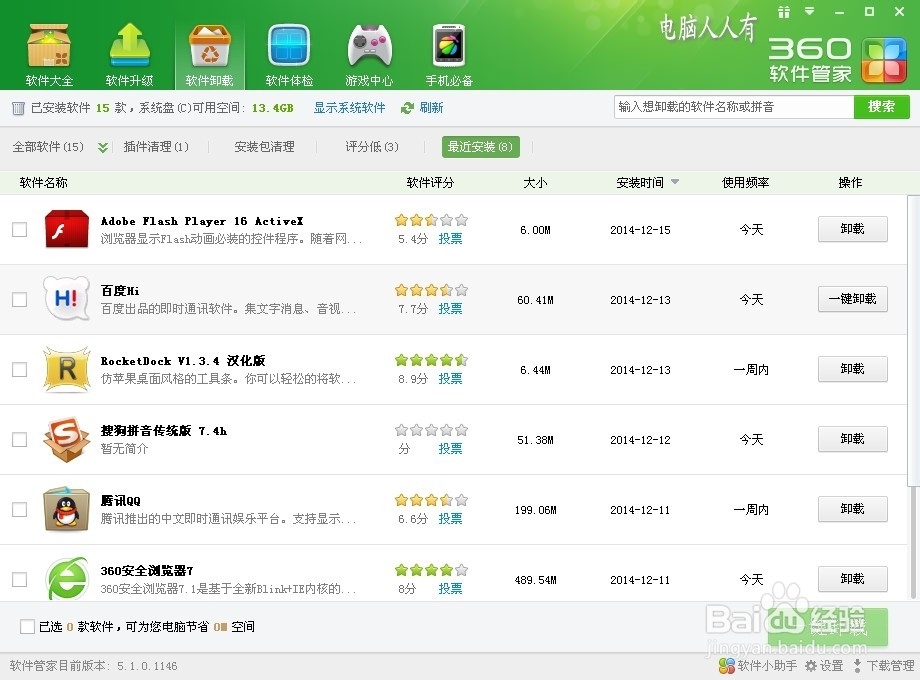
Task: Check the box beside Adobe Flash Player
Action: [18, 229]
